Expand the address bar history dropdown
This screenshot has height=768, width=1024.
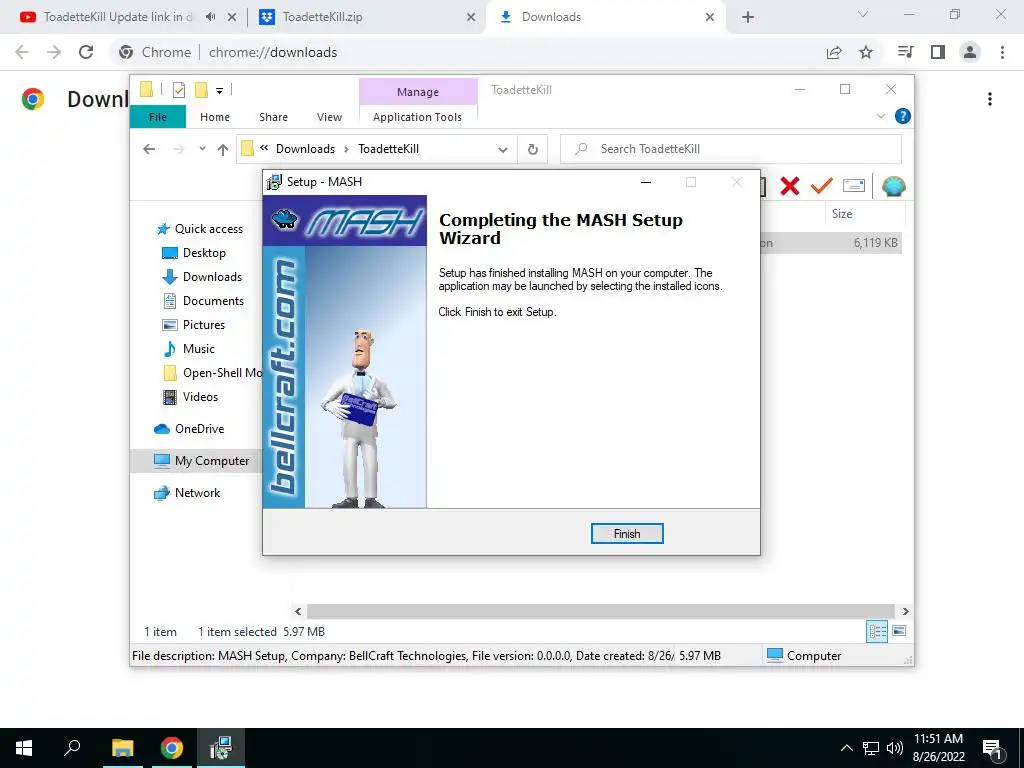pyautogui.click(x=503, y=150)
